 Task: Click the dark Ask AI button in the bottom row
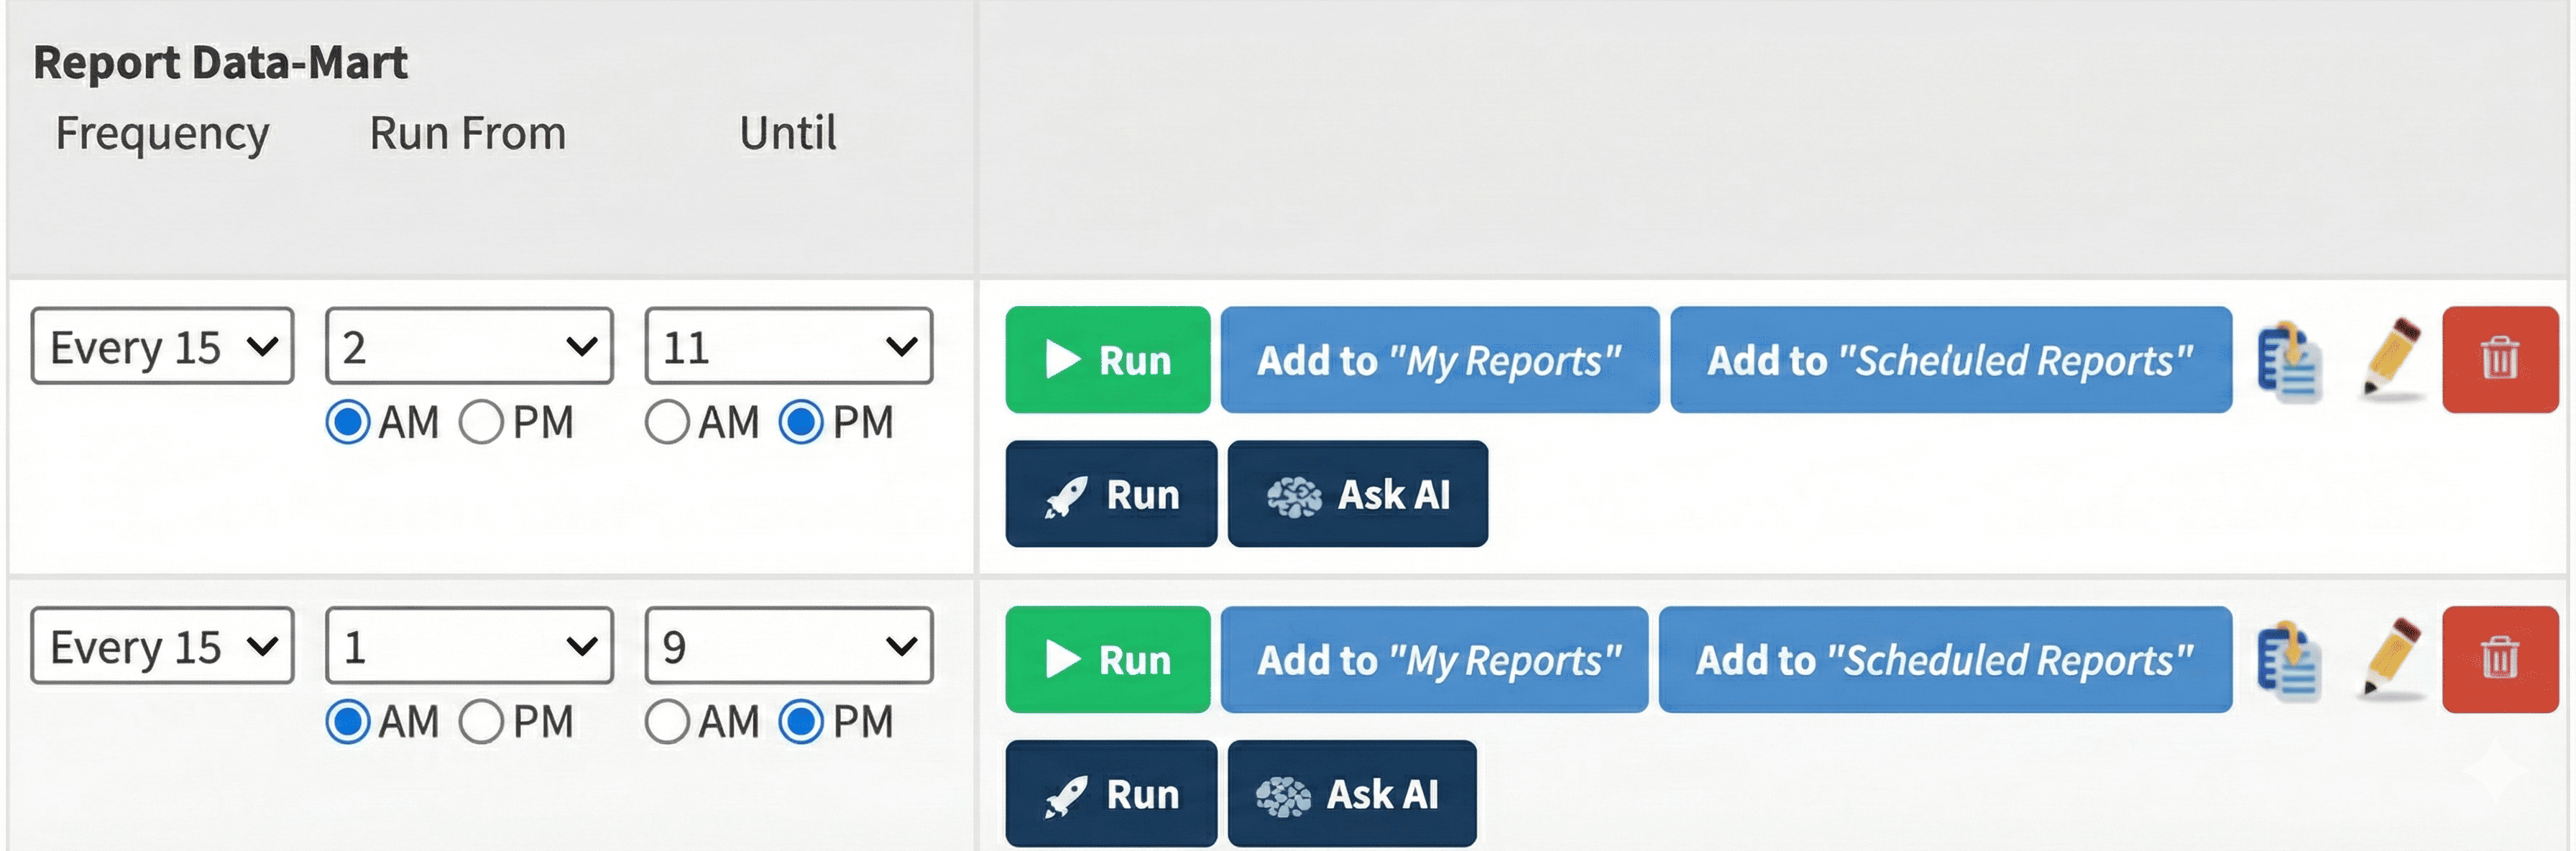click(x=1350, y=793)
